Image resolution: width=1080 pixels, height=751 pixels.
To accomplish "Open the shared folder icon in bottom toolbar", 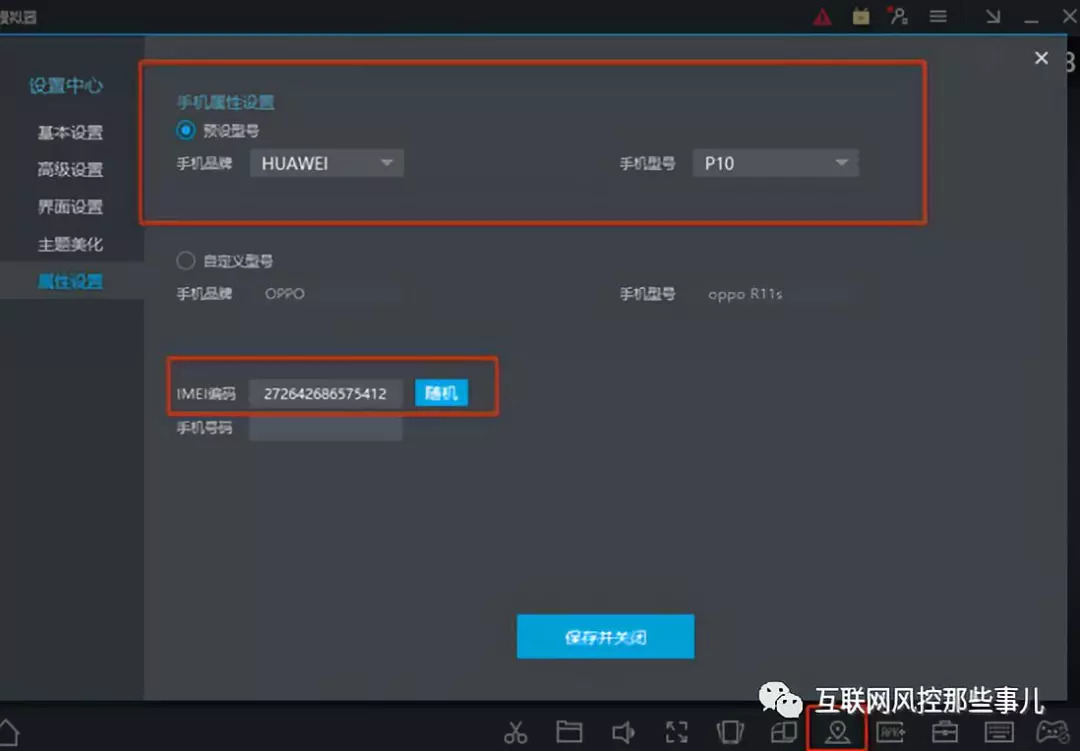I will 569,732.
